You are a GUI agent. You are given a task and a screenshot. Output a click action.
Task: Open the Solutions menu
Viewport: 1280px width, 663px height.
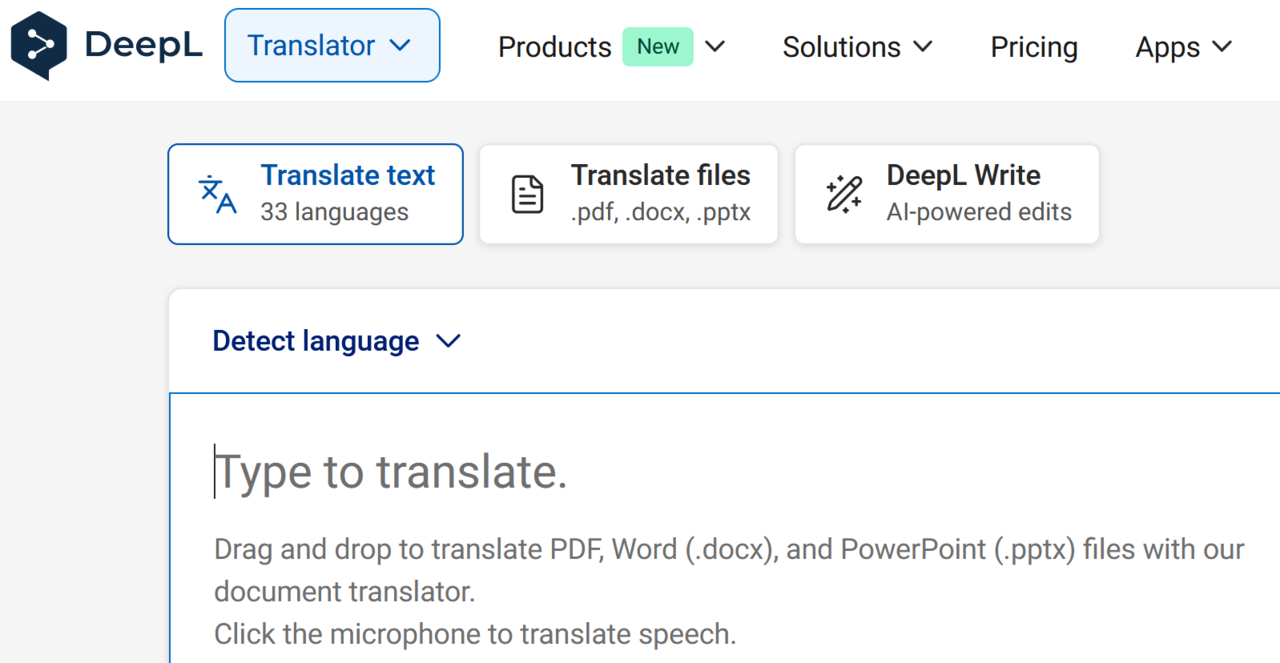(x=841, y=47)
